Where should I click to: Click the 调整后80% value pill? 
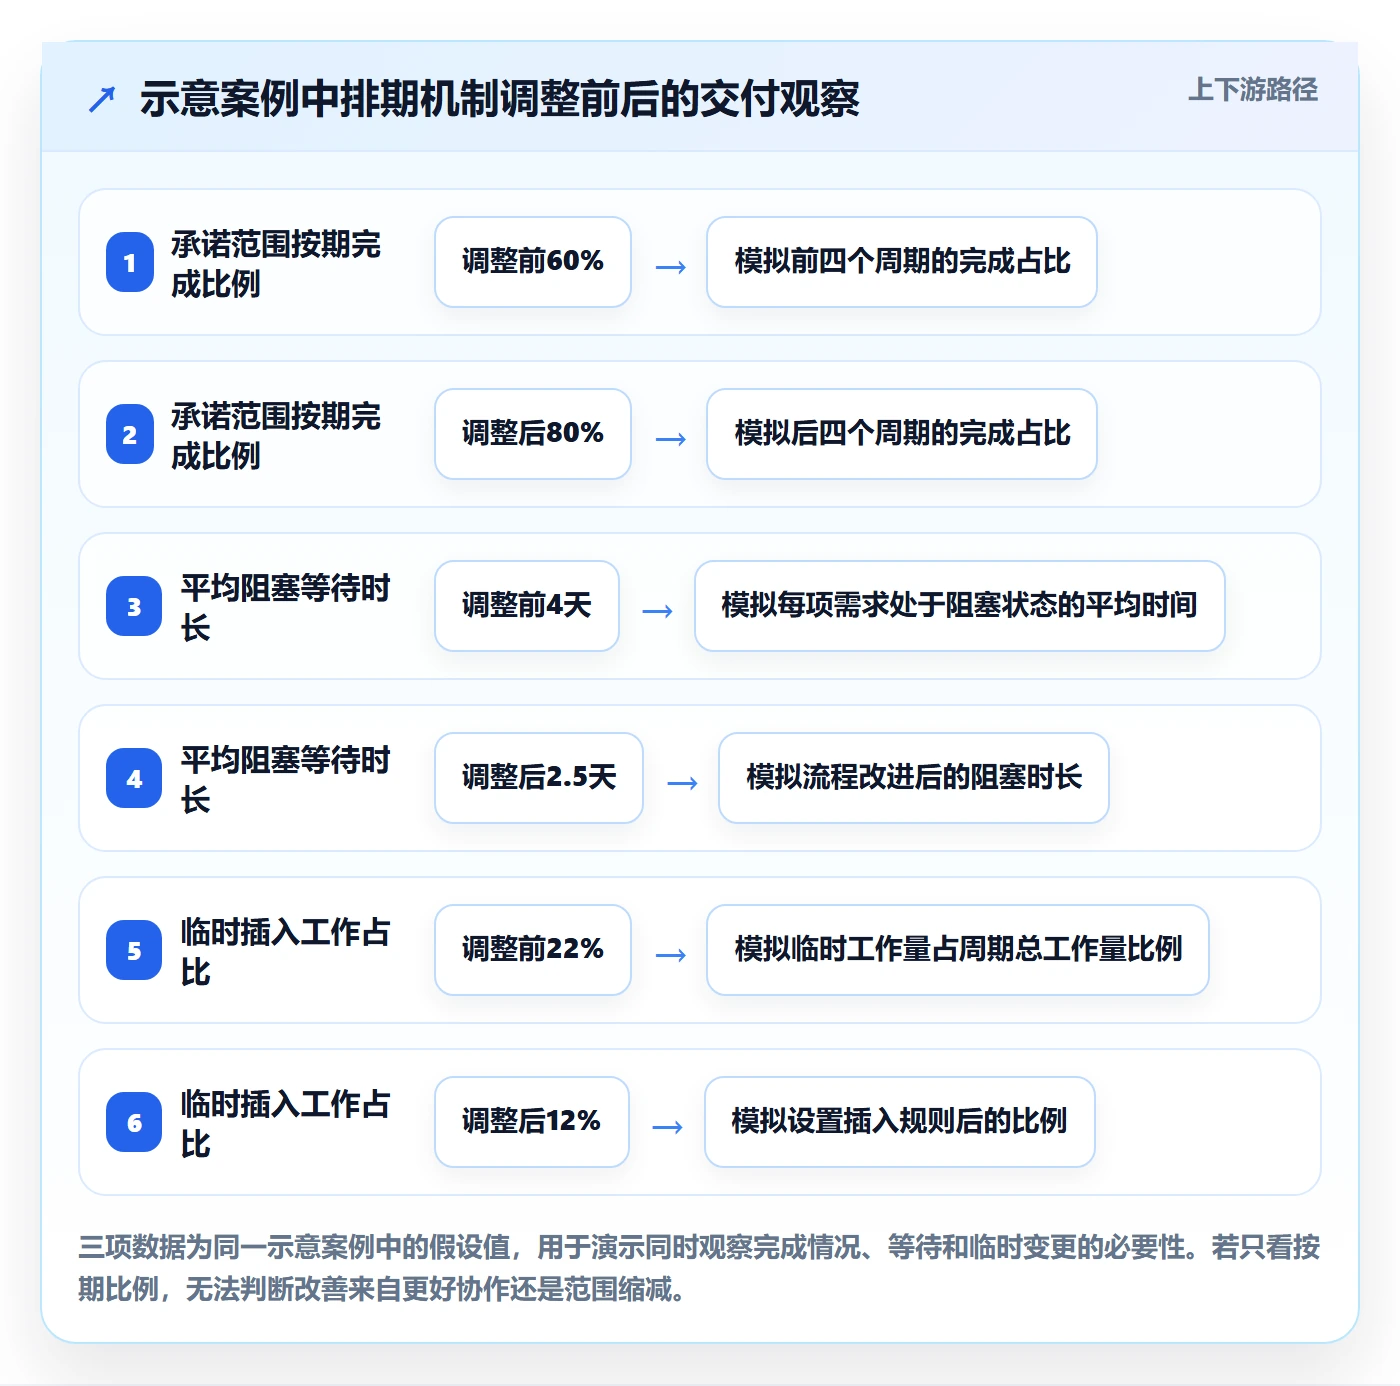coord(533,434)
